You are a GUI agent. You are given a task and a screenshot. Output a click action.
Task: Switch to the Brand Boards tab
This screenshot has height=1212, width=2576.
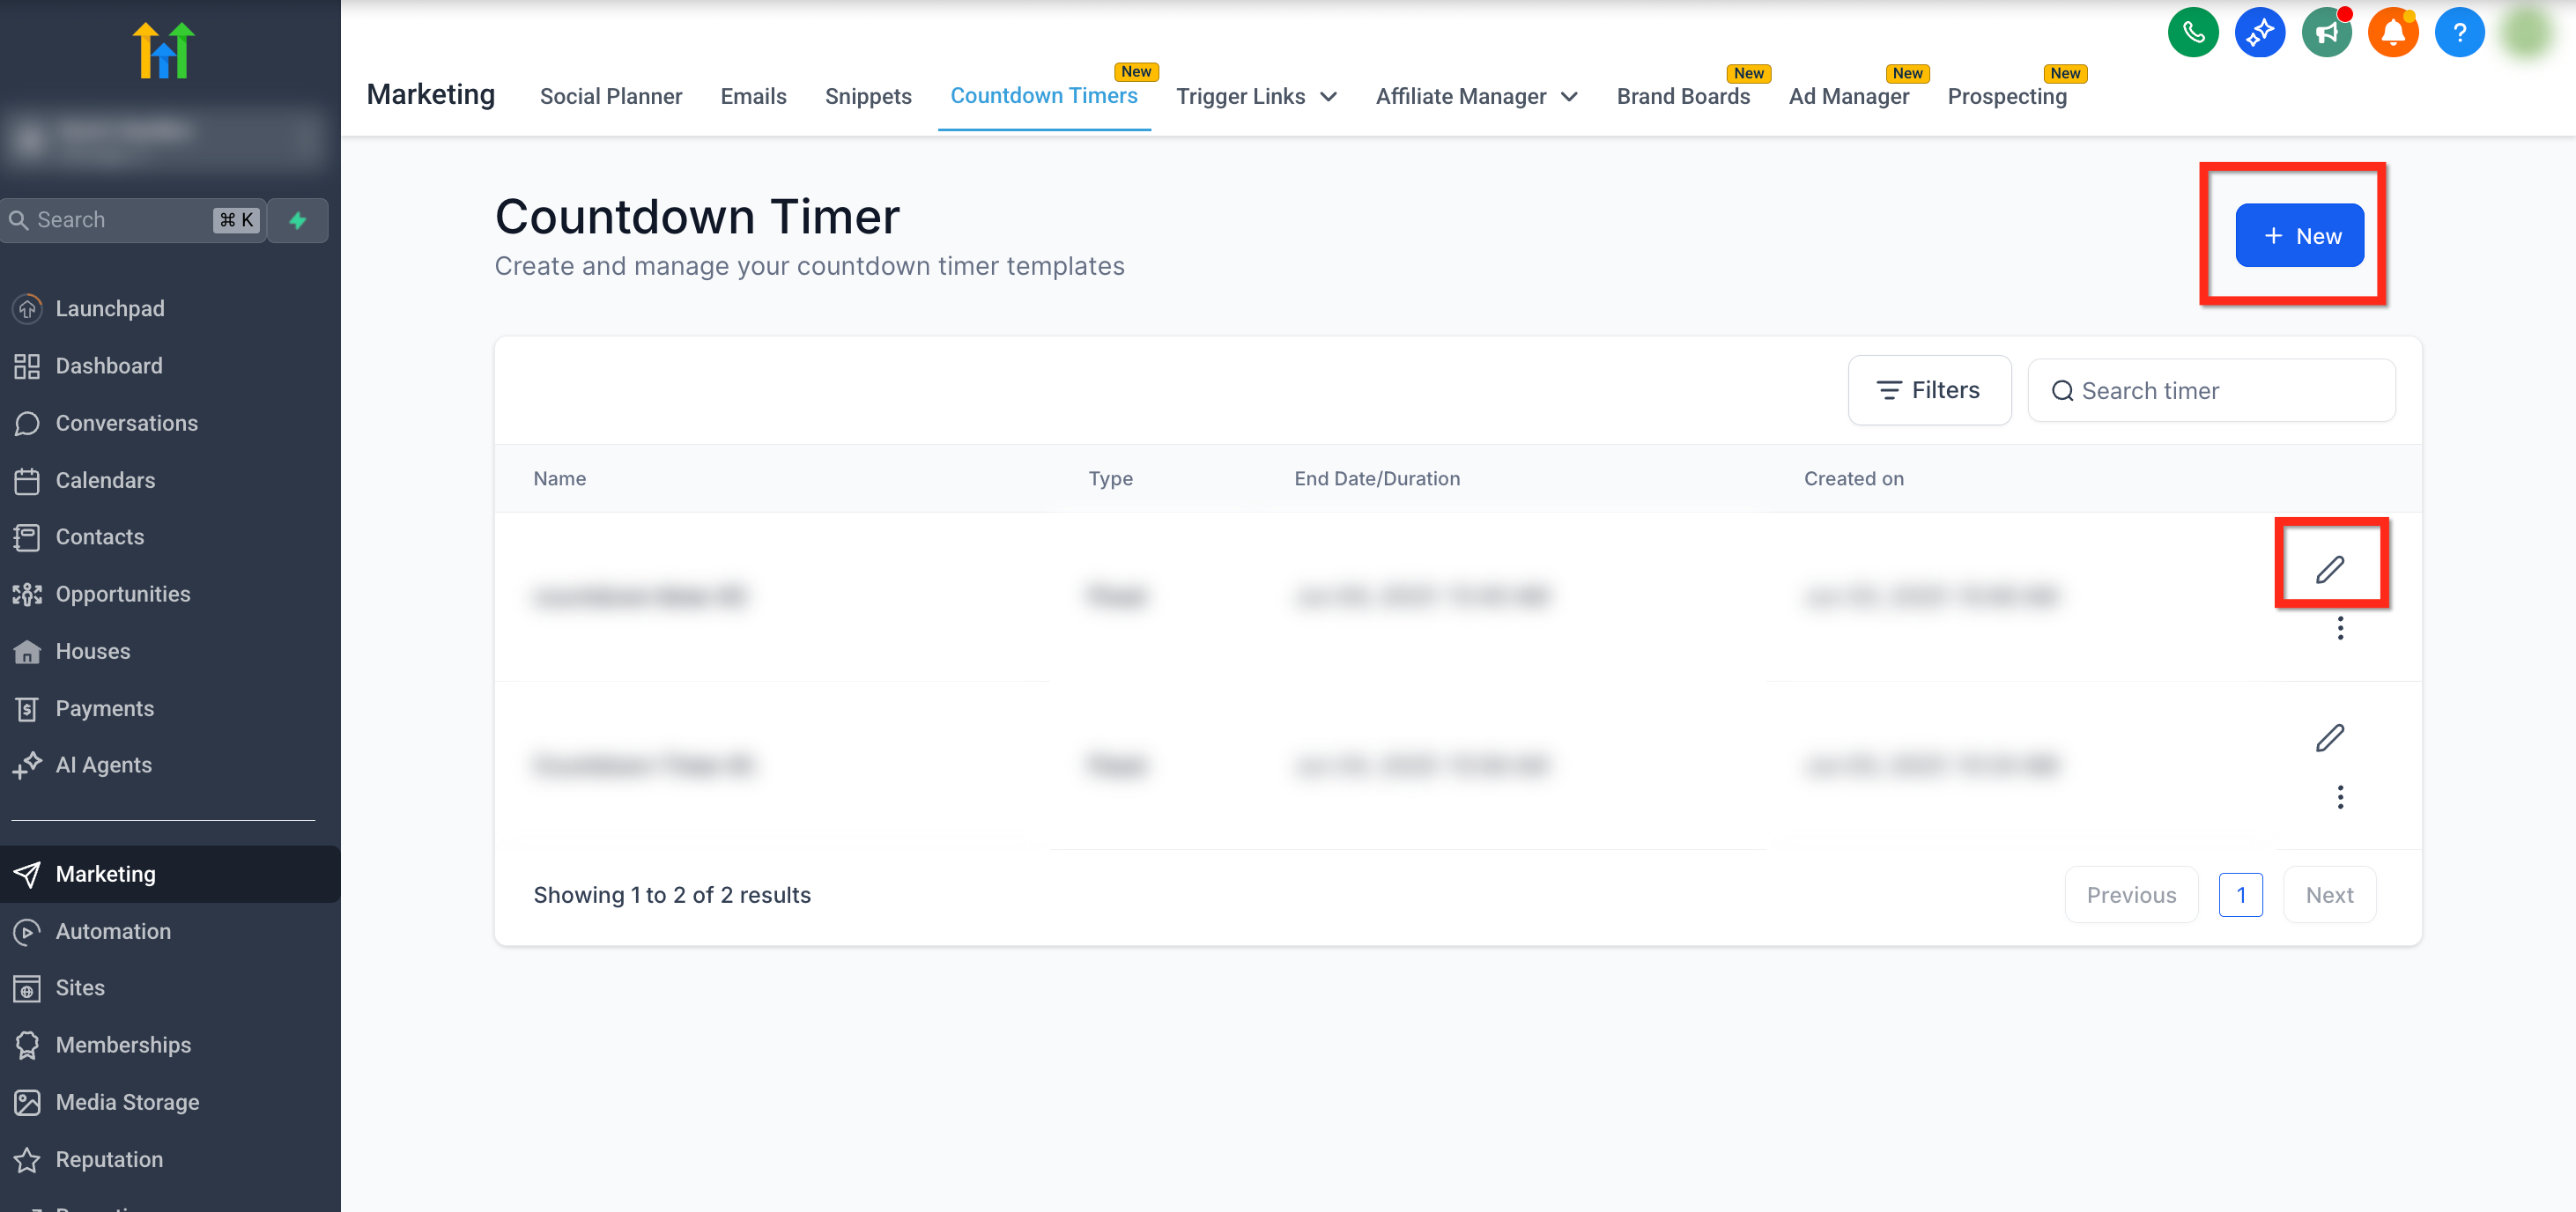[x=1682, y=96]
